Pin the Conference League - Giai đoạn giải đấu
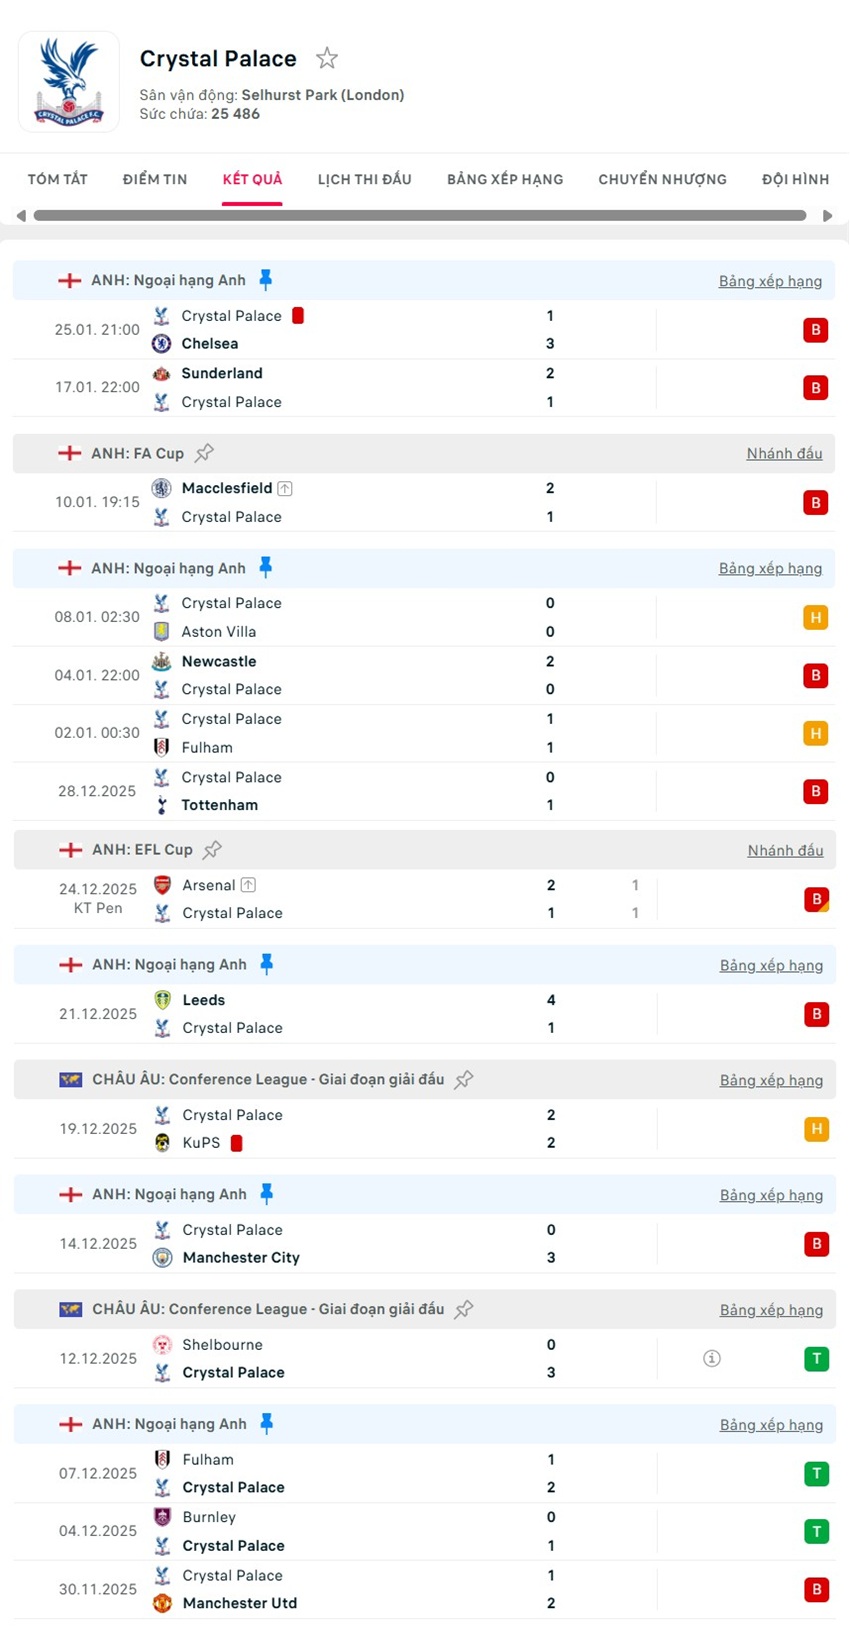850x1630 pixels. point(463,1079)
